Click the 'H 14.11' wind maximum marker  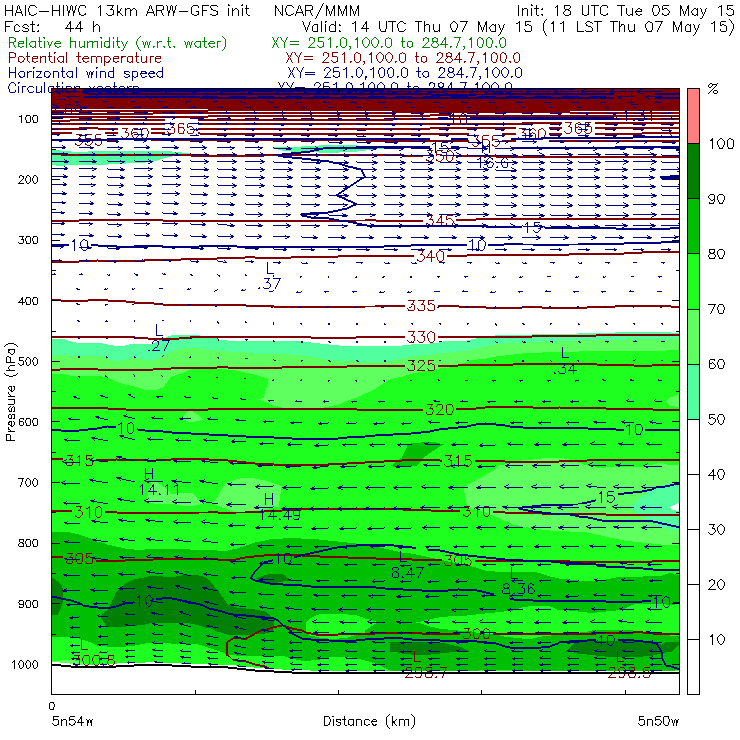pos(159,482)
